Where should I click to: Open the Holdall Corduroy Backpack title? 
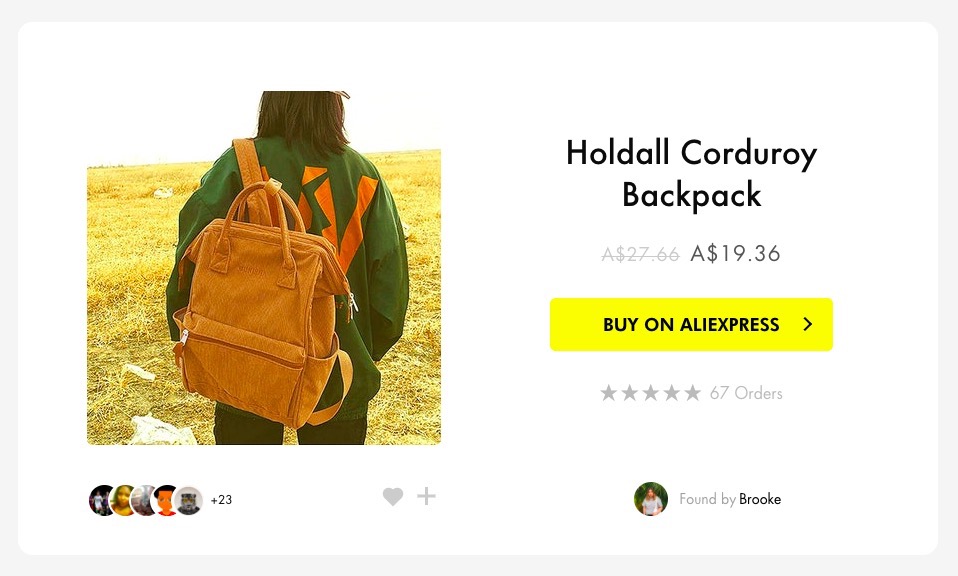click(691, 173)
